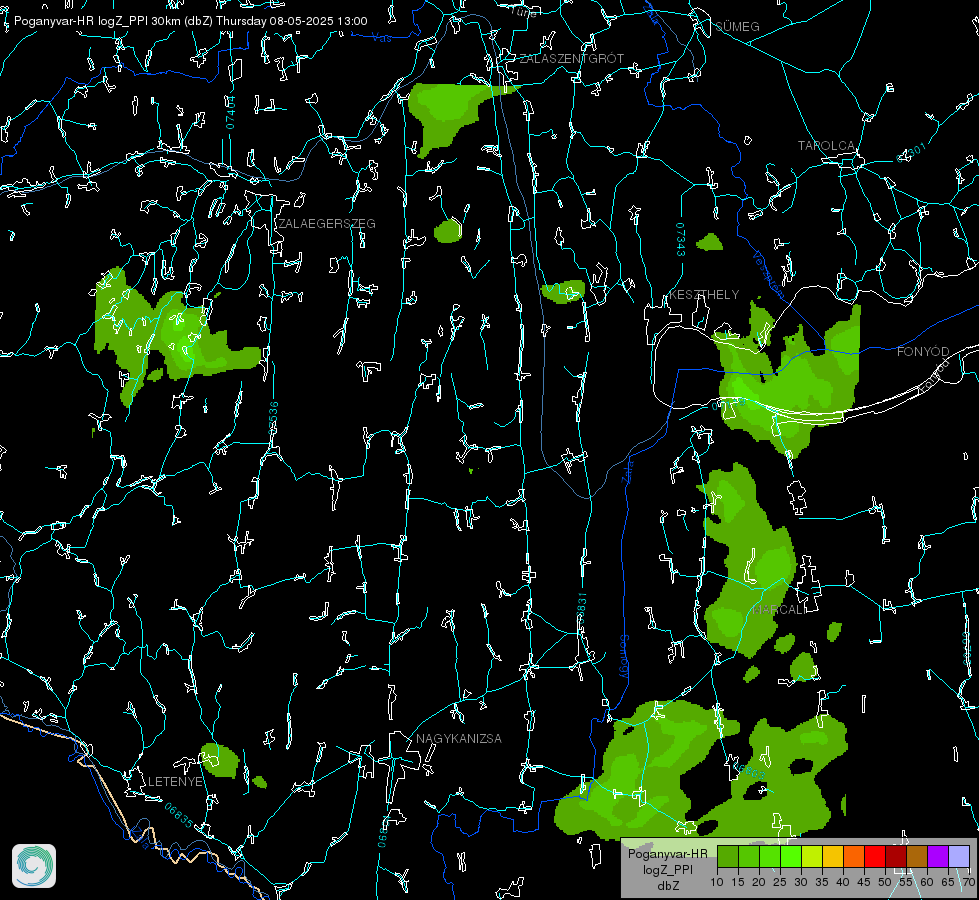
Task: Click the 07343 road number label
Action: tap(680, 240)
